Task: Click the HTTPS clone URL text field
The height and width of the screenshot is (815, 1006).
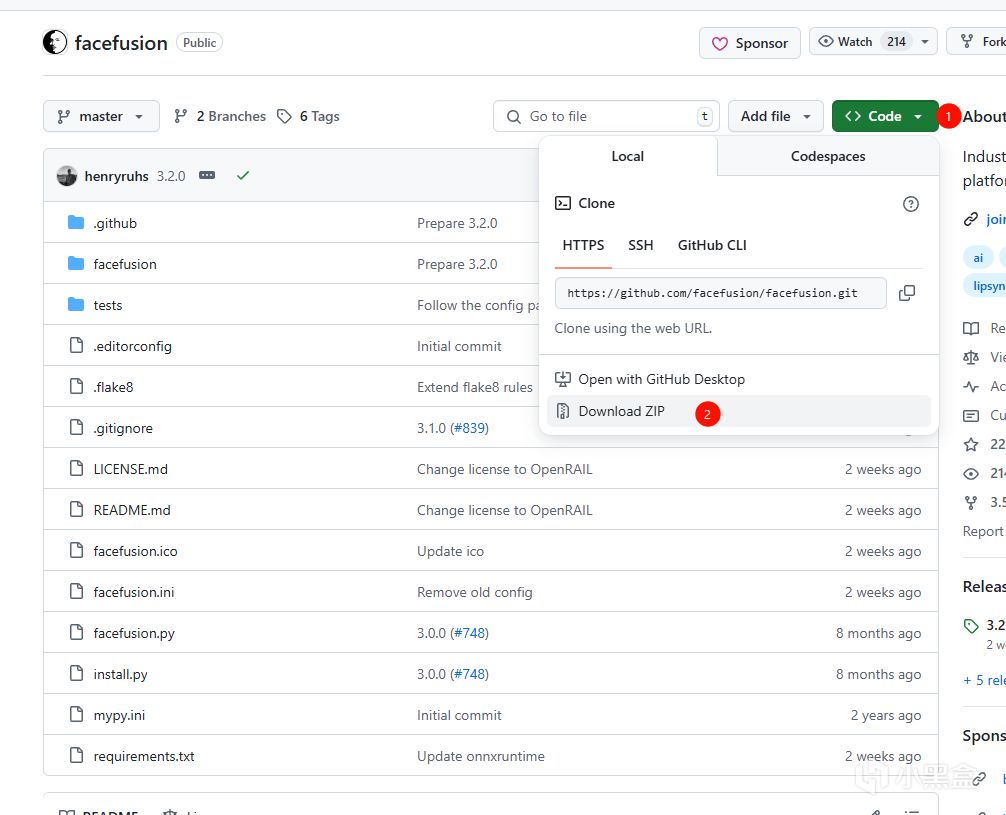Action: 720,293
